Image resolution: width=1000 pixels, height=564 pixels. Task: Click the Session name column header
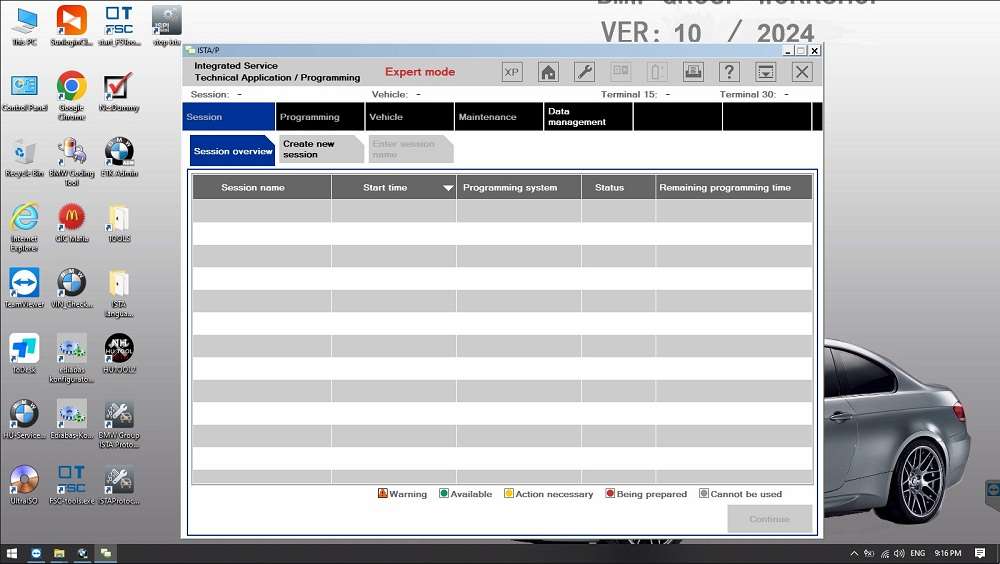(x=261, y=187)
